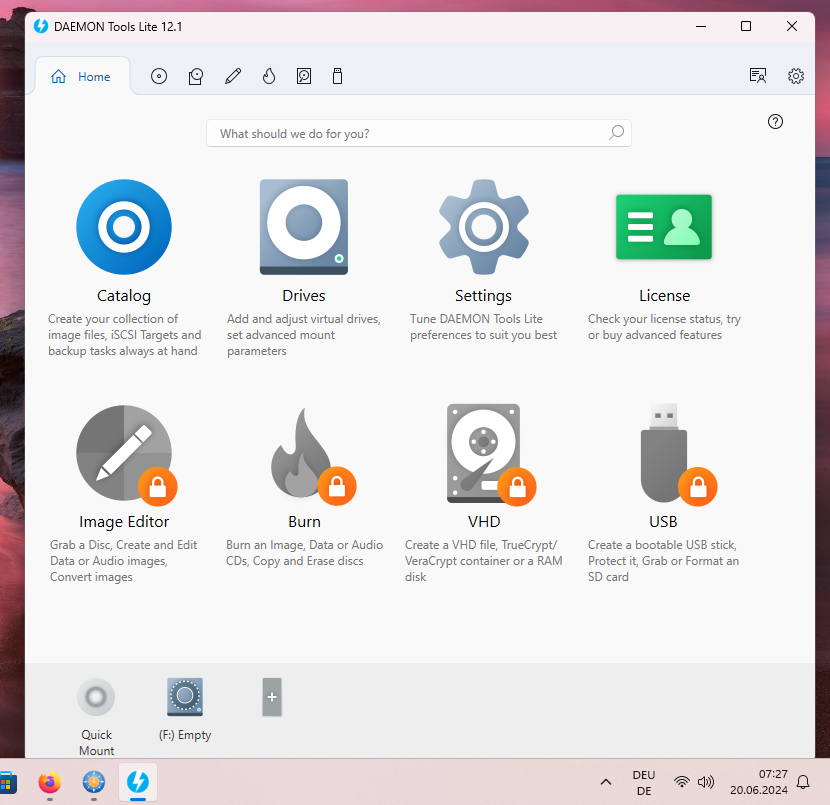
Task: Select the flame Burn toolbar icon
Action: (269, 76)
